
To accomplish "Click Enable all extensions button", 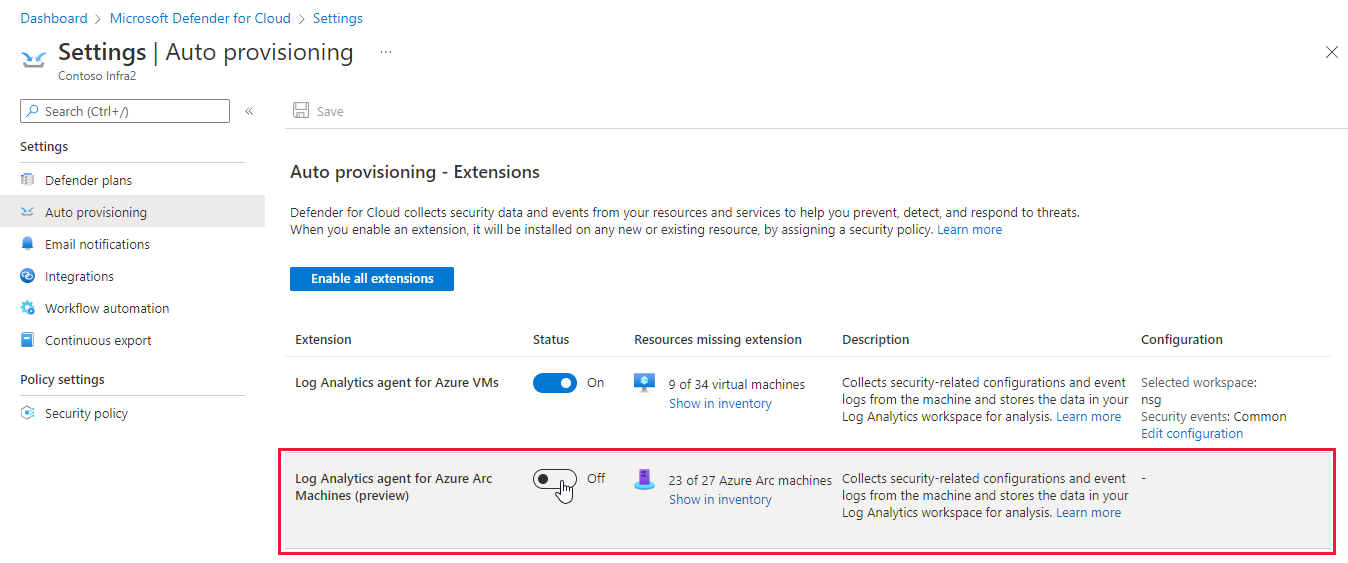I will (372, 279).
